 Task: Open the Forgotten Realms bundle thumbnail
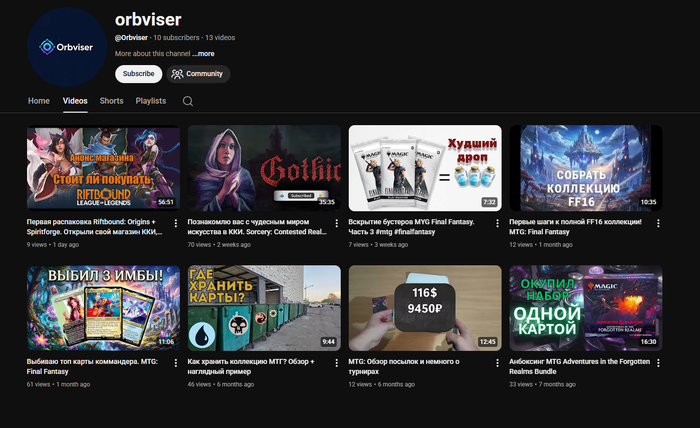pos(586,308)
